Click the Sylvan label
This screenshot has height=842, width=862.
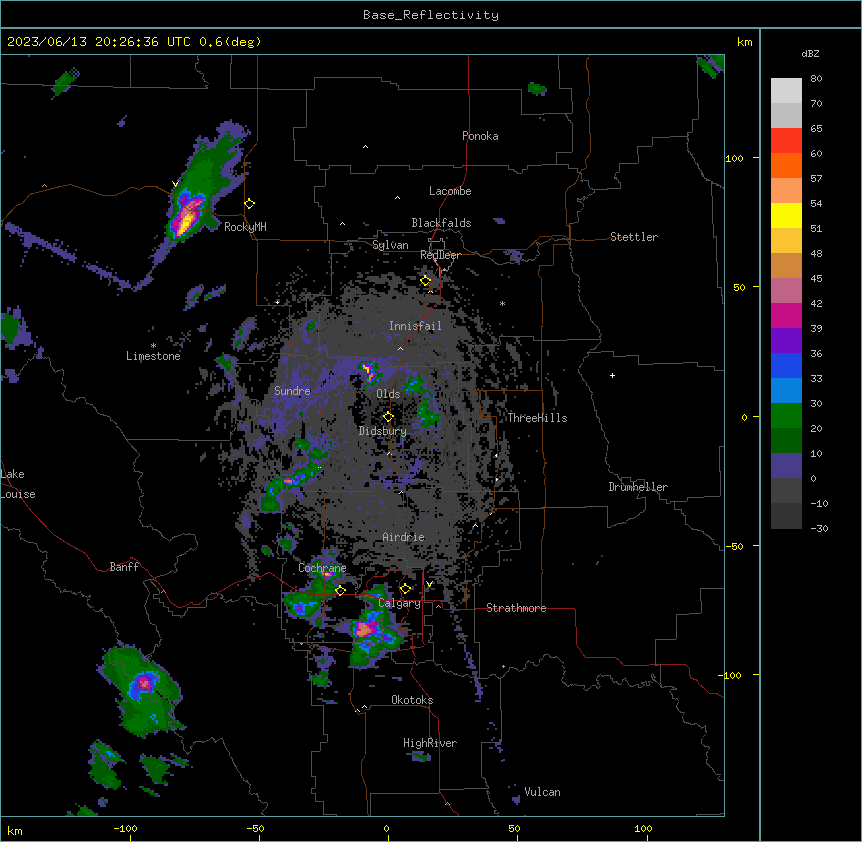[x=390, y=245]
